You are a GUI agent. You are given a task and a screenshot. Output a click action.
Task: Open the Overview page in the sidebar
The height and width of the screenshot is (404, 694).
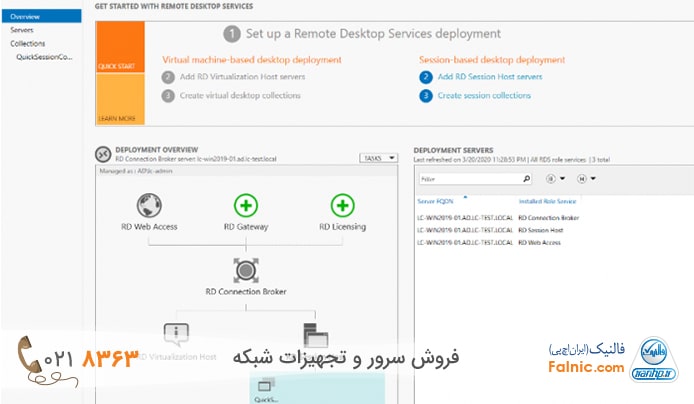pos(25,17)
